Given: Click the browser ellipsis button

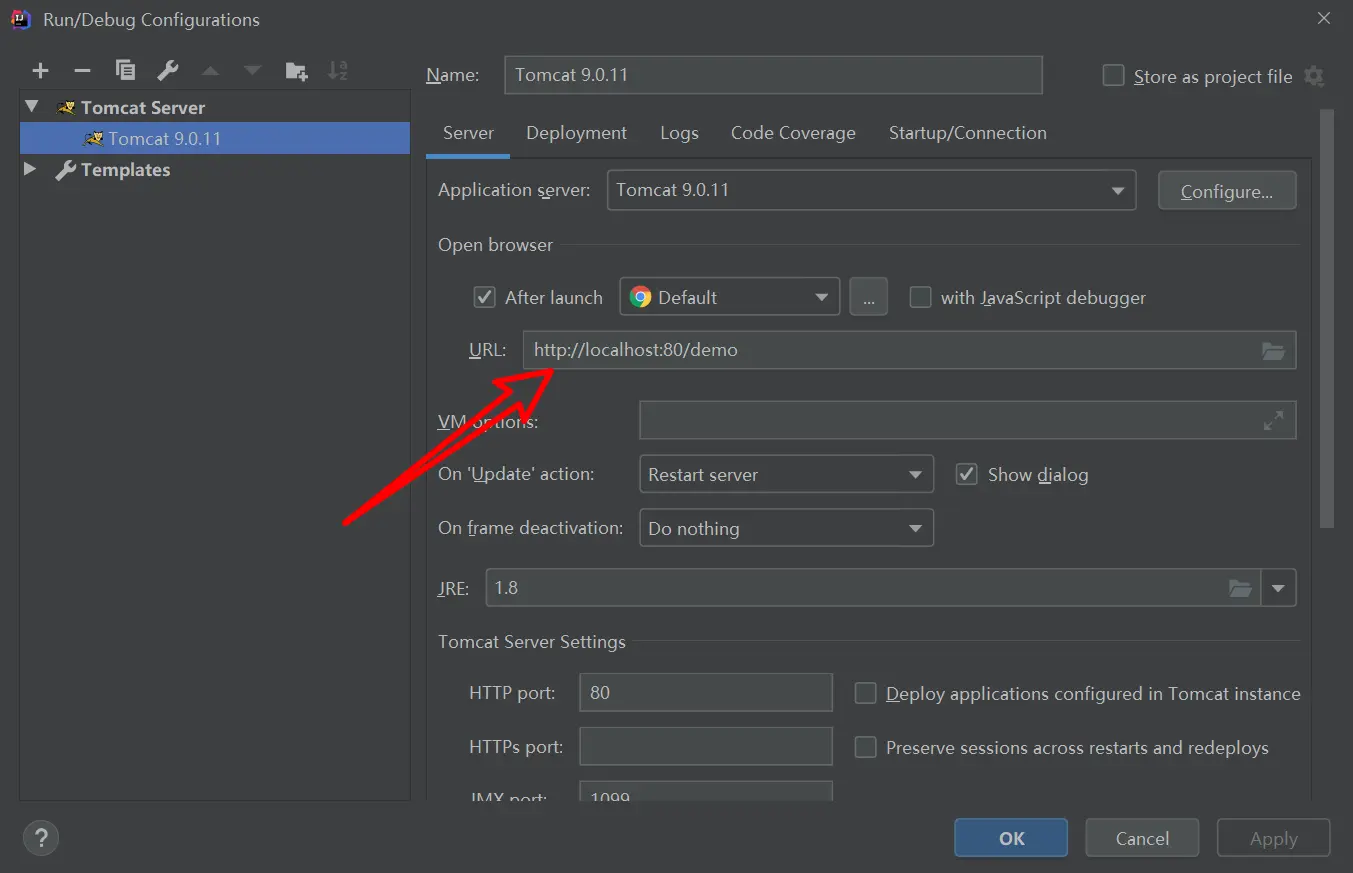Looking at the screenshot, I should pyautogui.click(x=869, y=297).
